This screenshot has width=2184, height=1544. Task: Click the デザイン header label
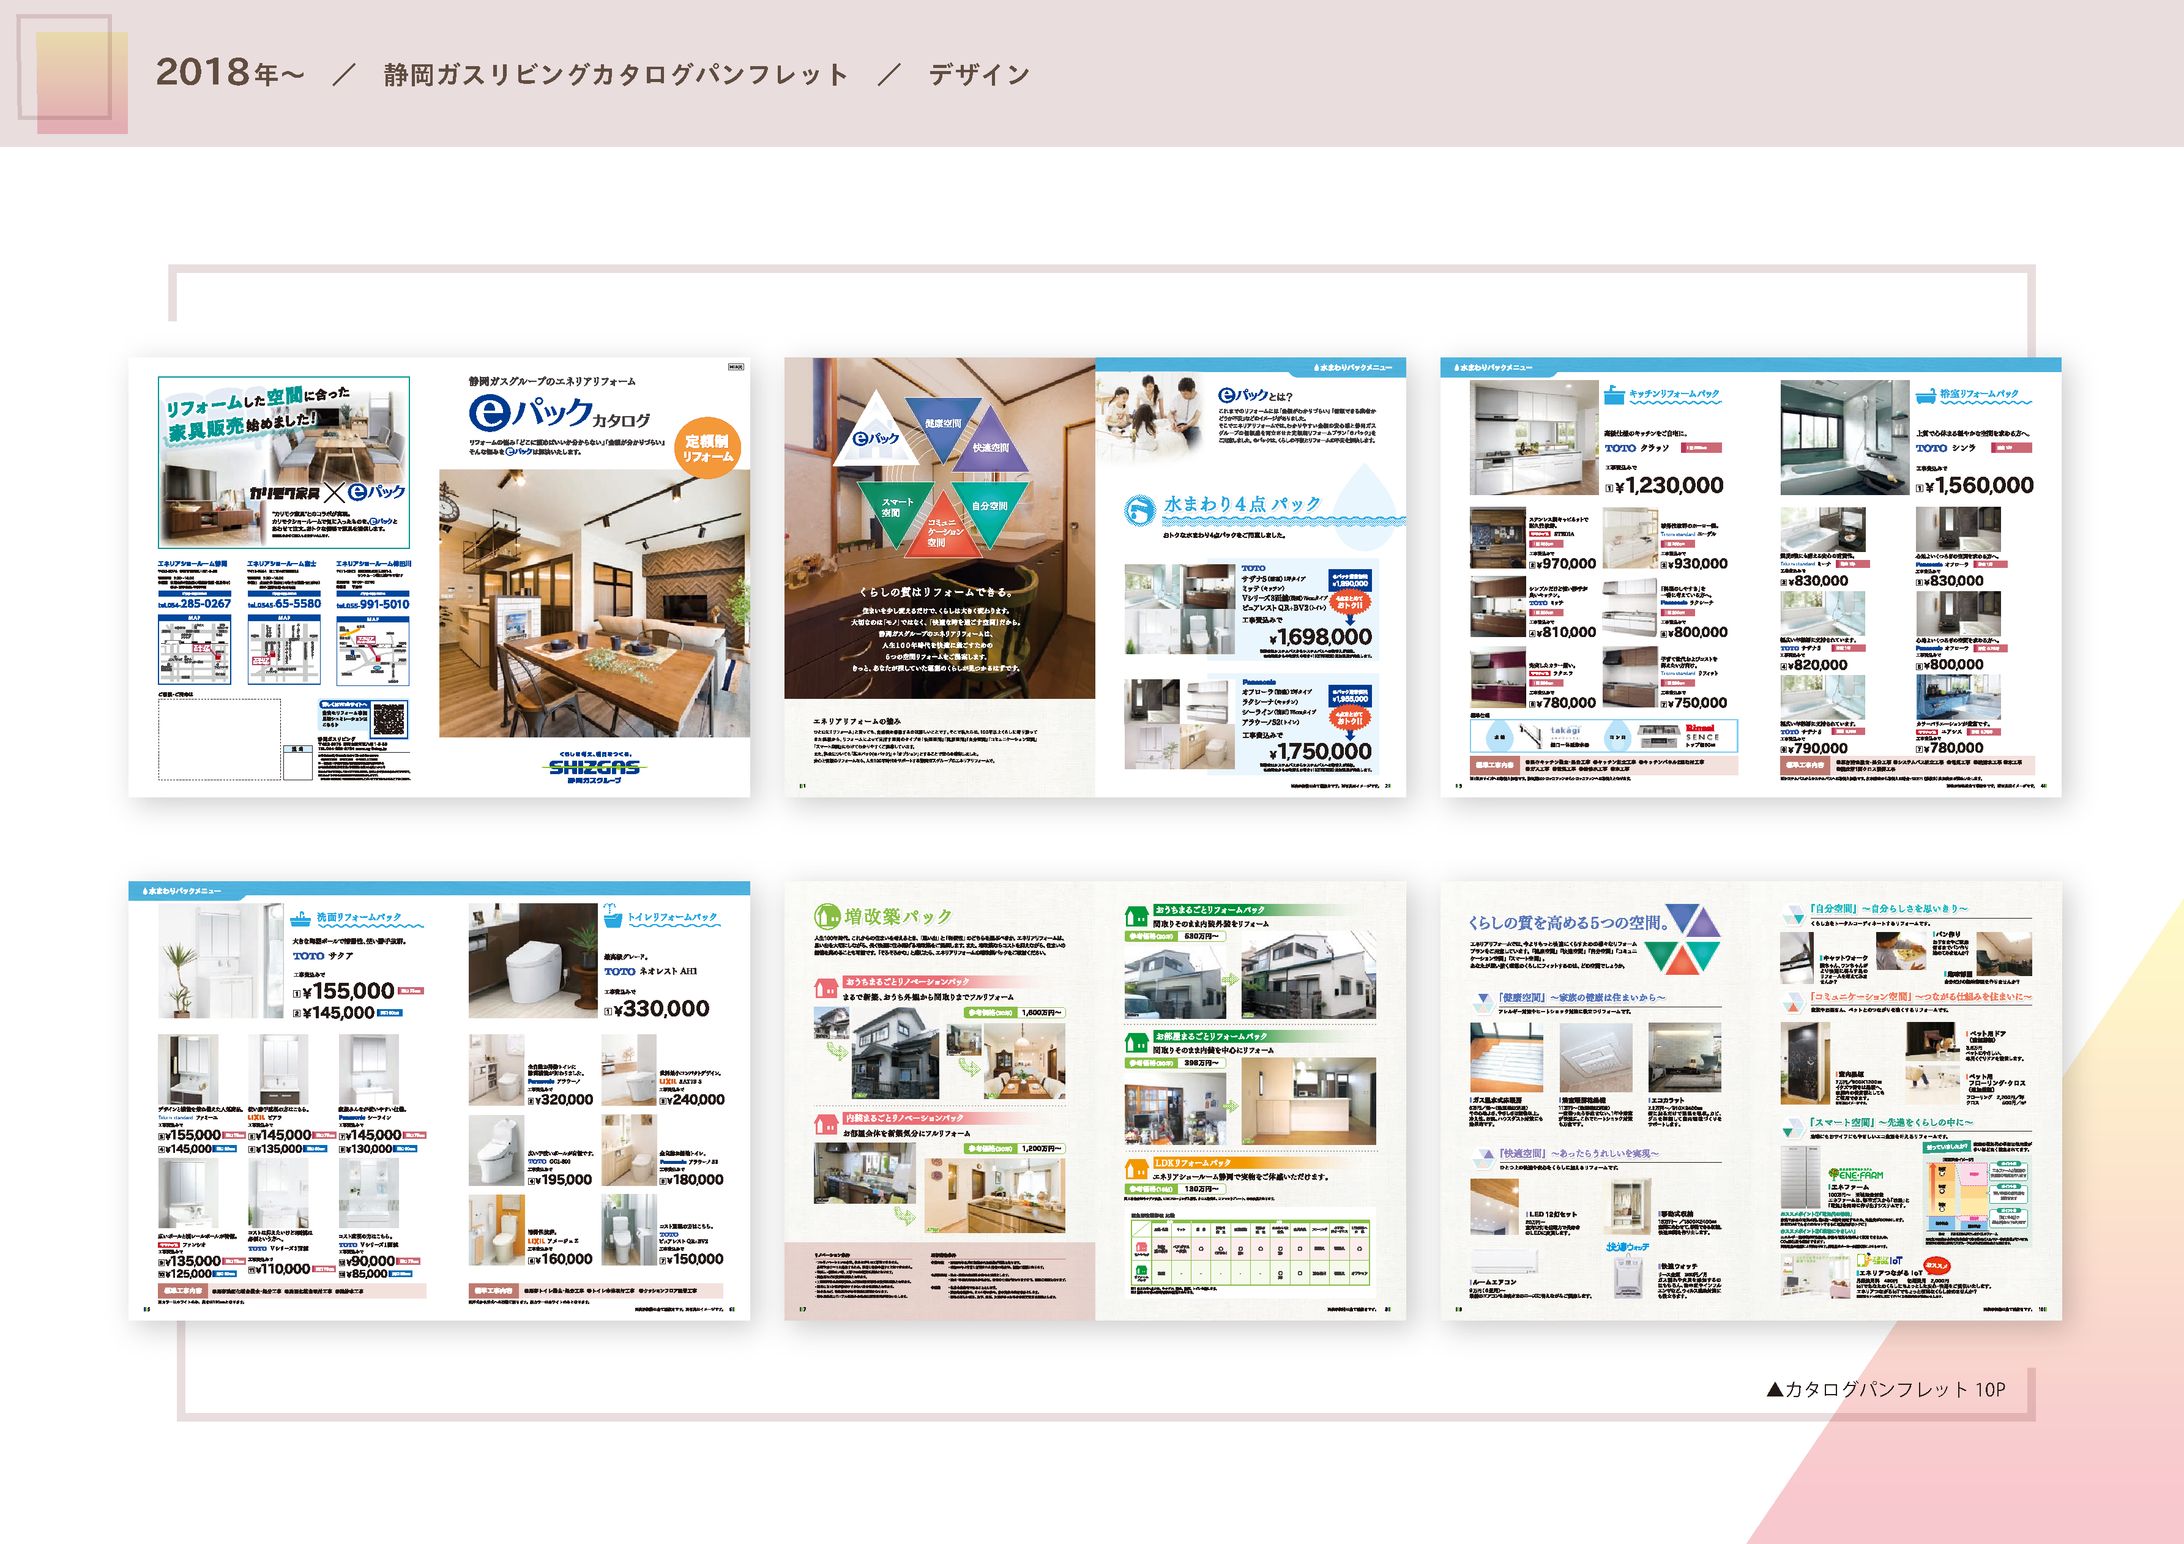[978, 75]
